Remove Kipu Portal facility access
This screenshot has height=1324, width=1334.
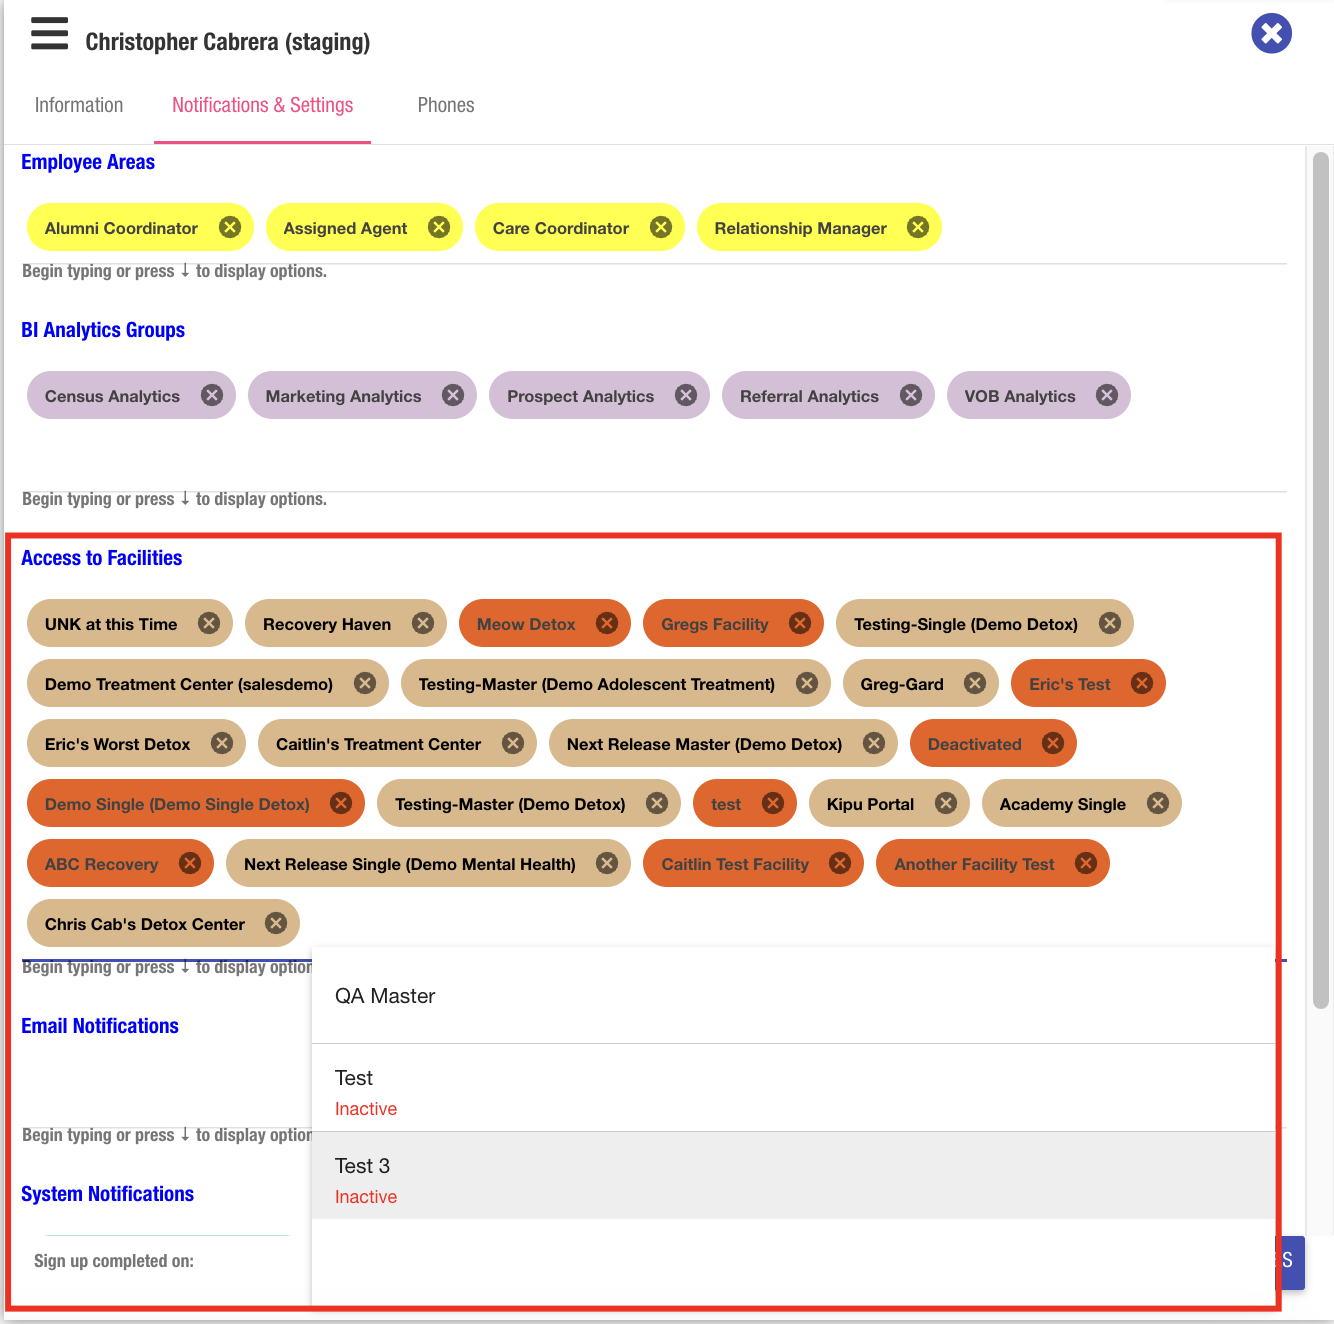[x=945, y=803]
